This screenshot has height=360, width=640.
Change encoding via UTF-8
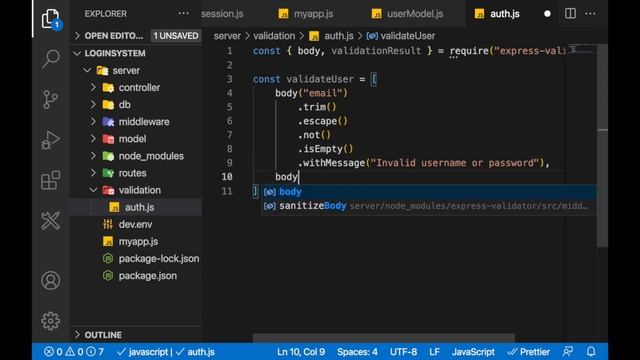point(403,351)
